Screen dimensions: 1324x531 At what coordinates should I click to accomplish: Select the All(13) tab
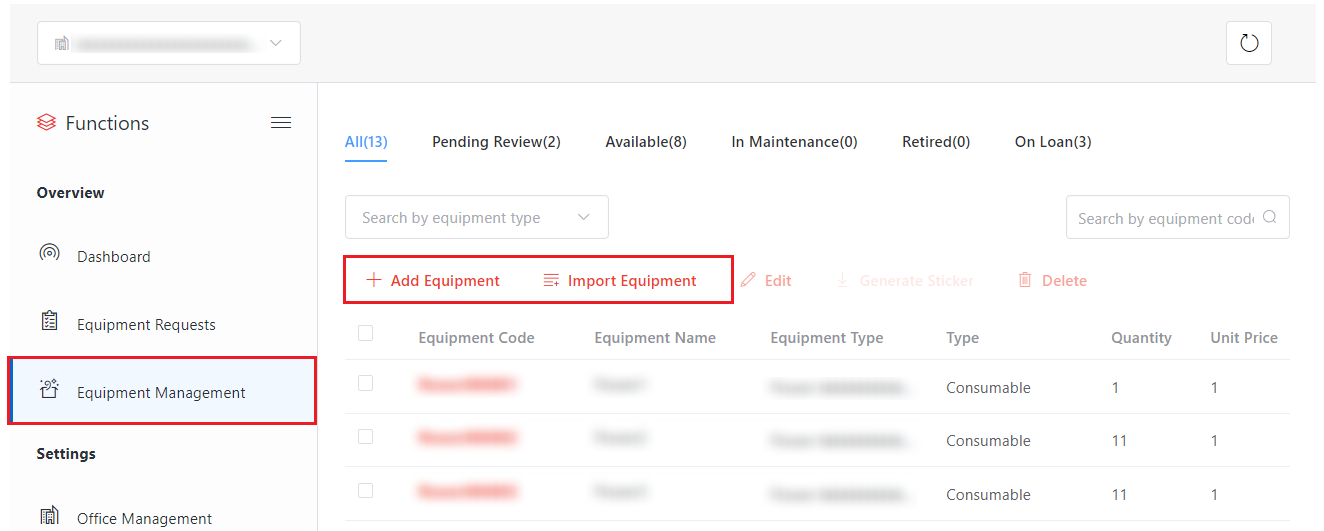(366, 142)
